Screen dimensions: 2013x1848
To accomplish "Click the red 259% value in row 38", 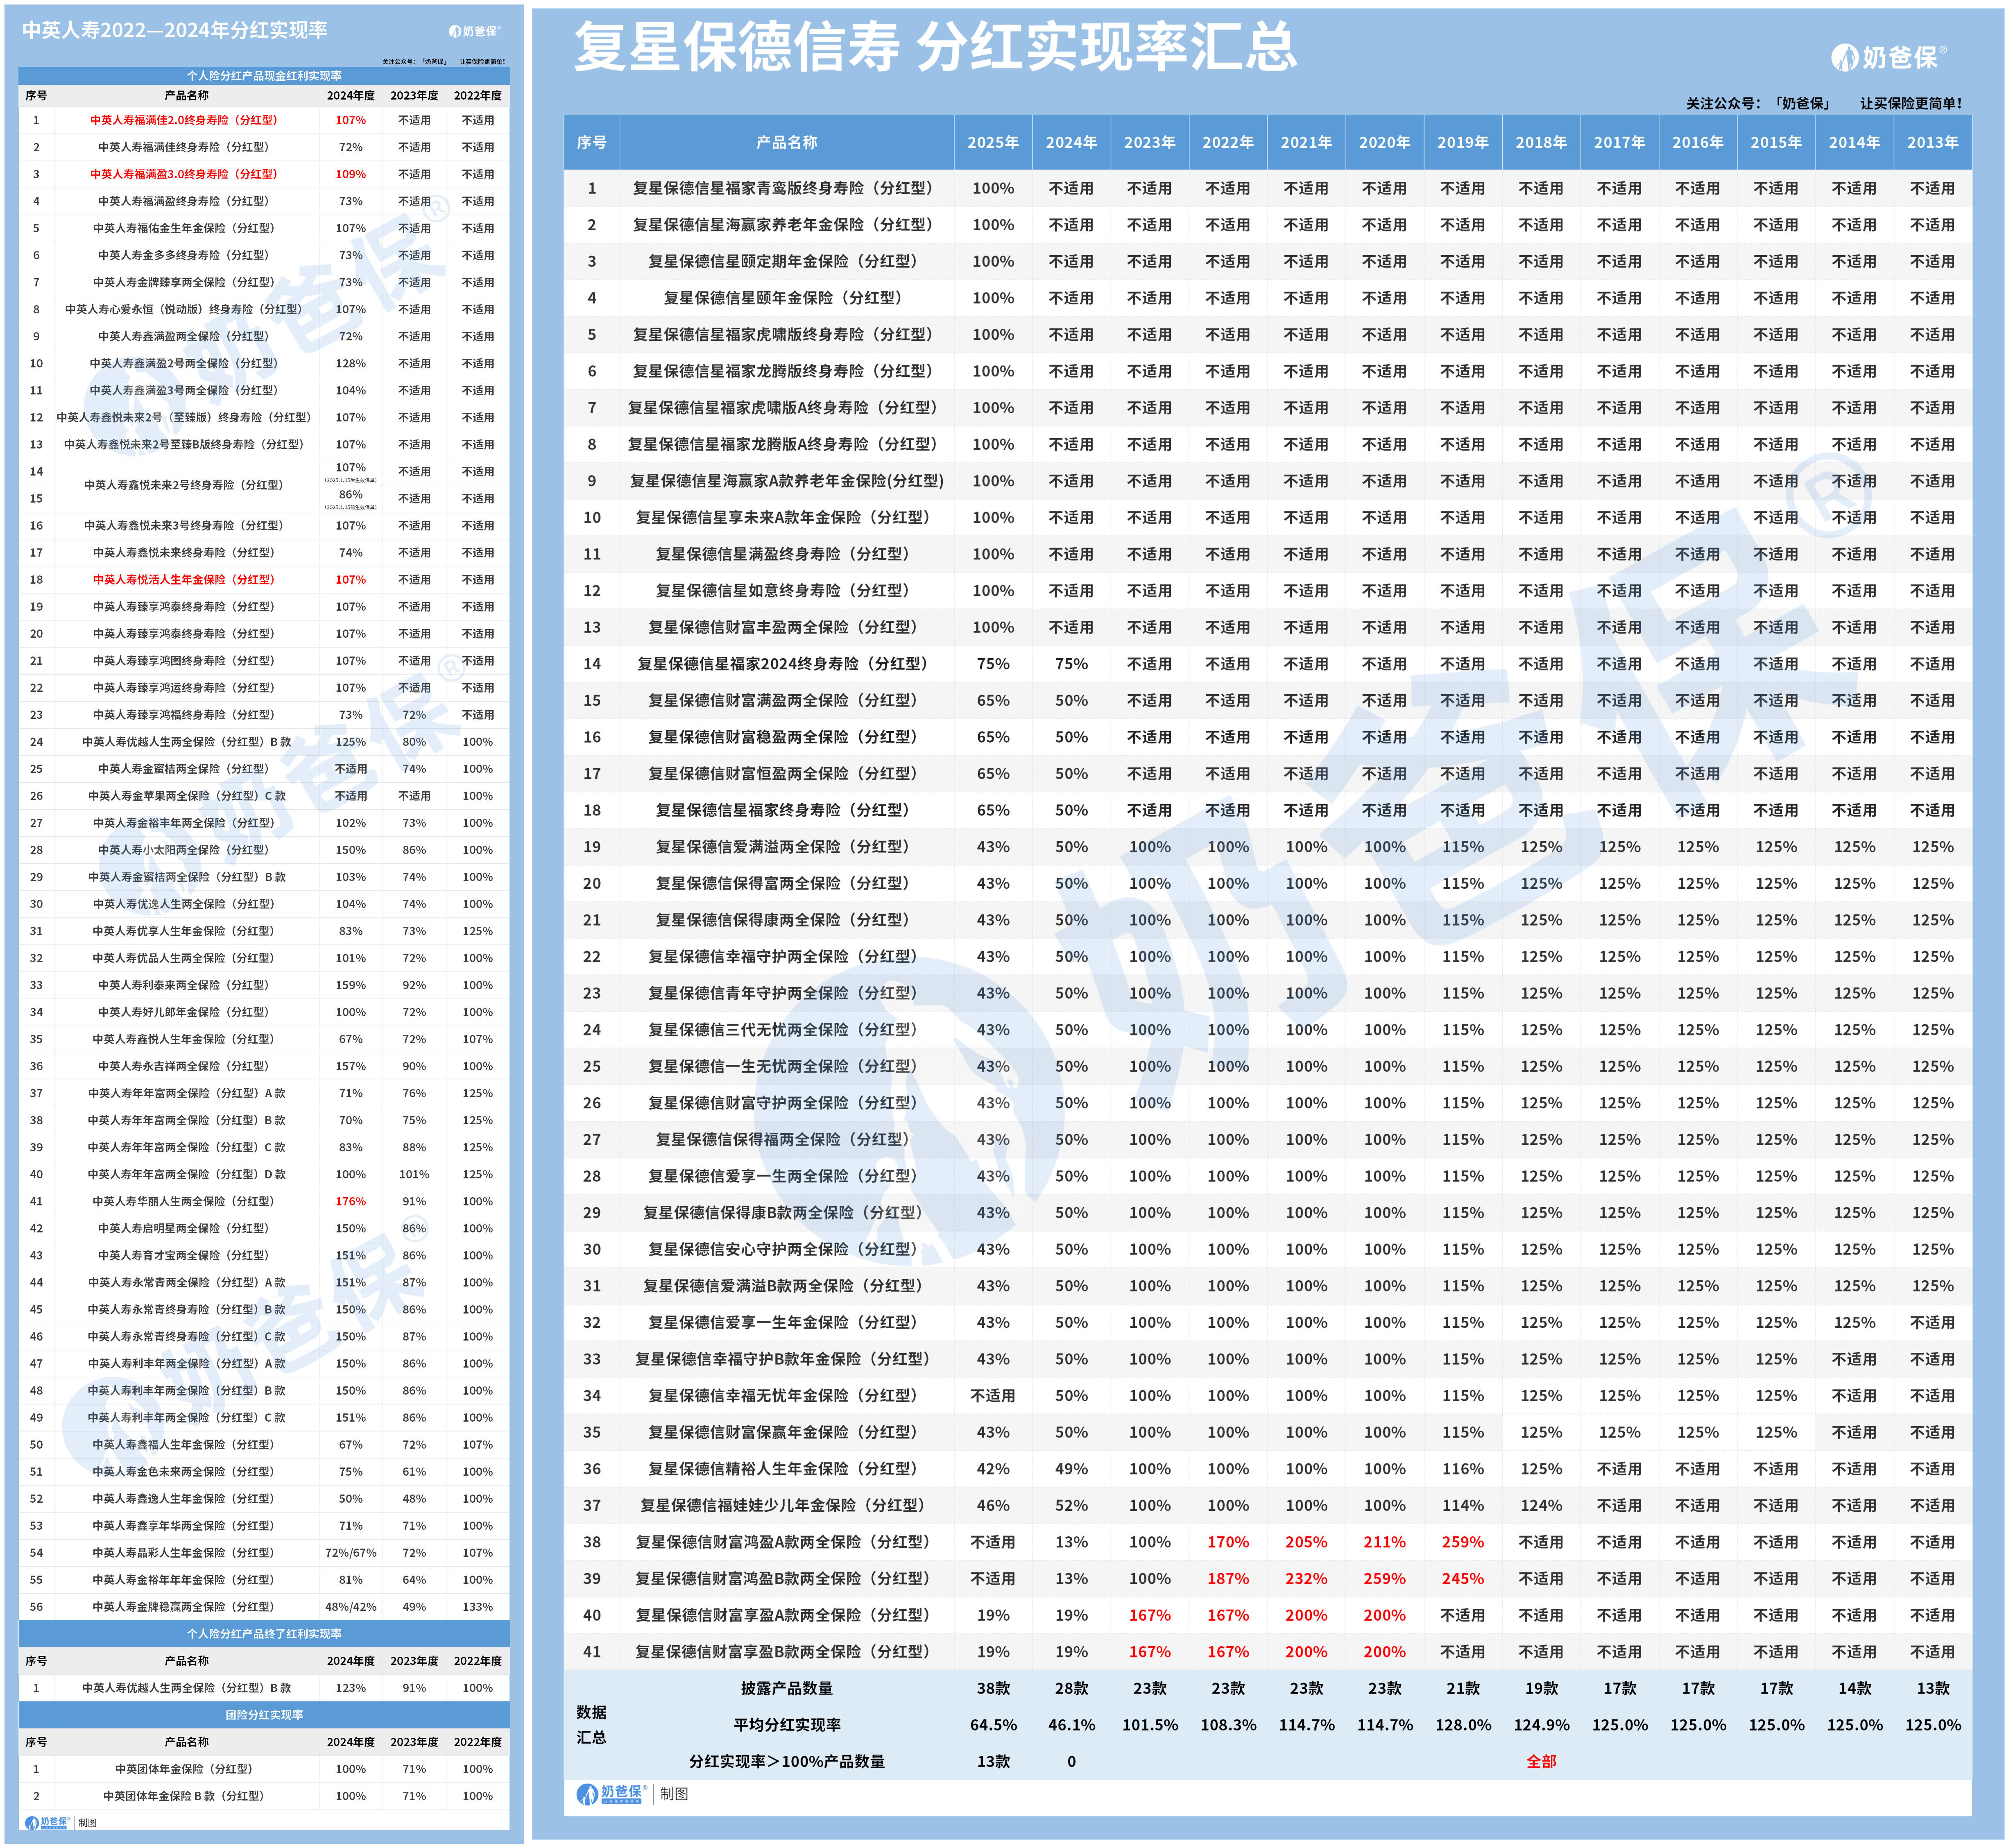I will [x=1462, y=1542].
